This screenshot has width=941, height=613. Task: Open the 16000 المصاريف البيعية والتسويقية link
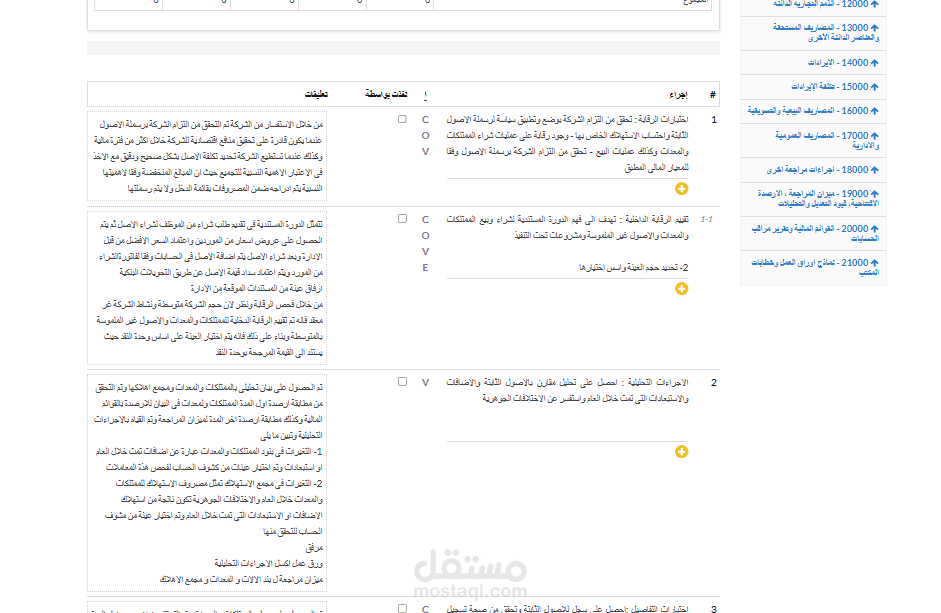pyautogui.click(x=813, y=110)
